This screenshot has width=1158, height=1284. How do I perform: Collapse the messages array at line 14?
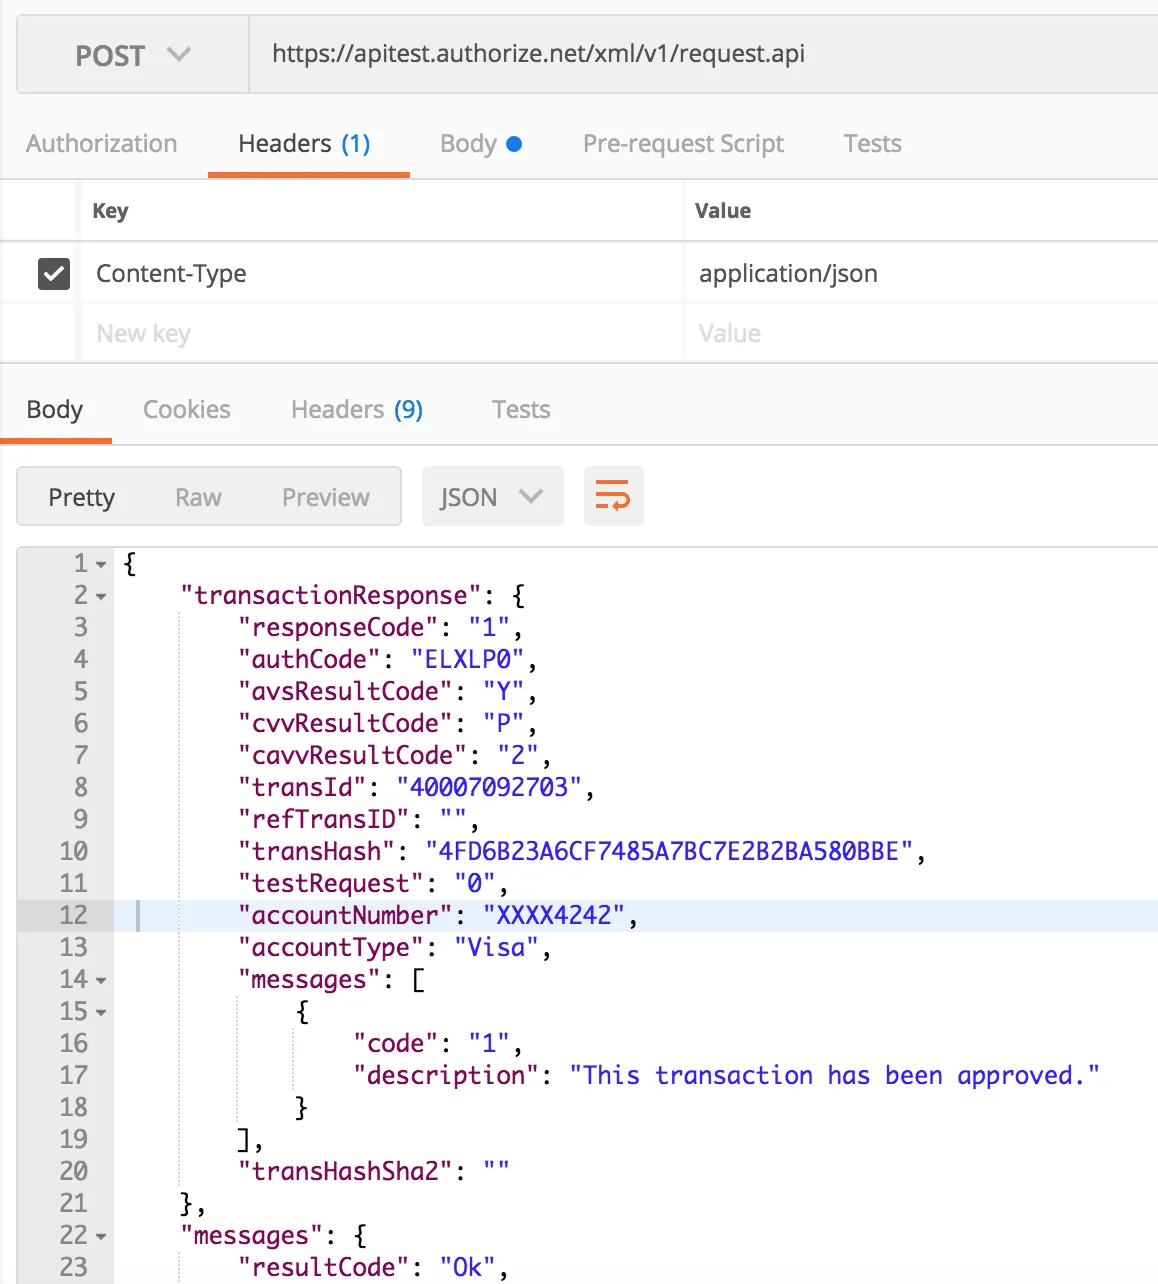click(x=101, y=981)
